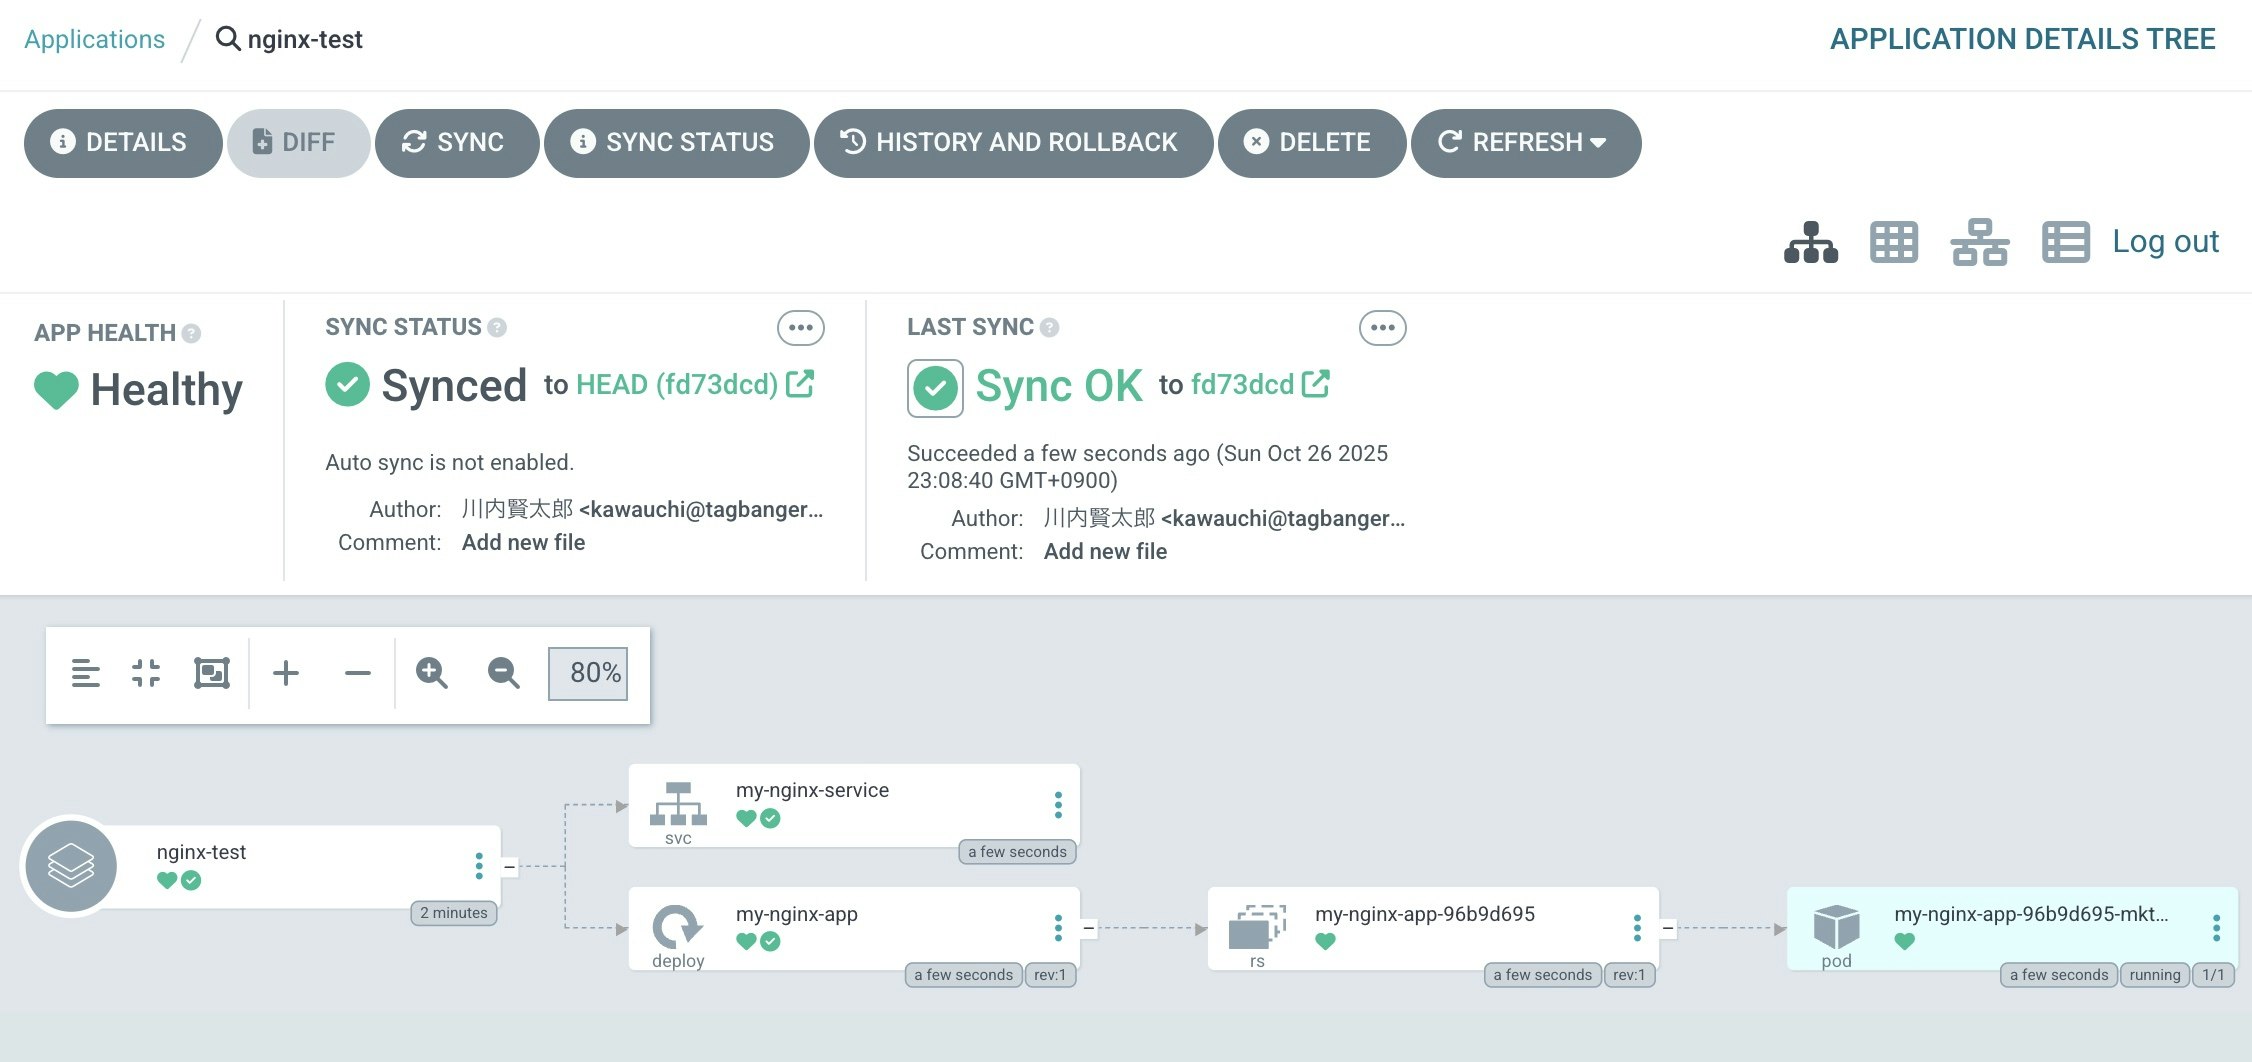Click the svc service icon
2252x1062 pixels.
coord(678,804)
